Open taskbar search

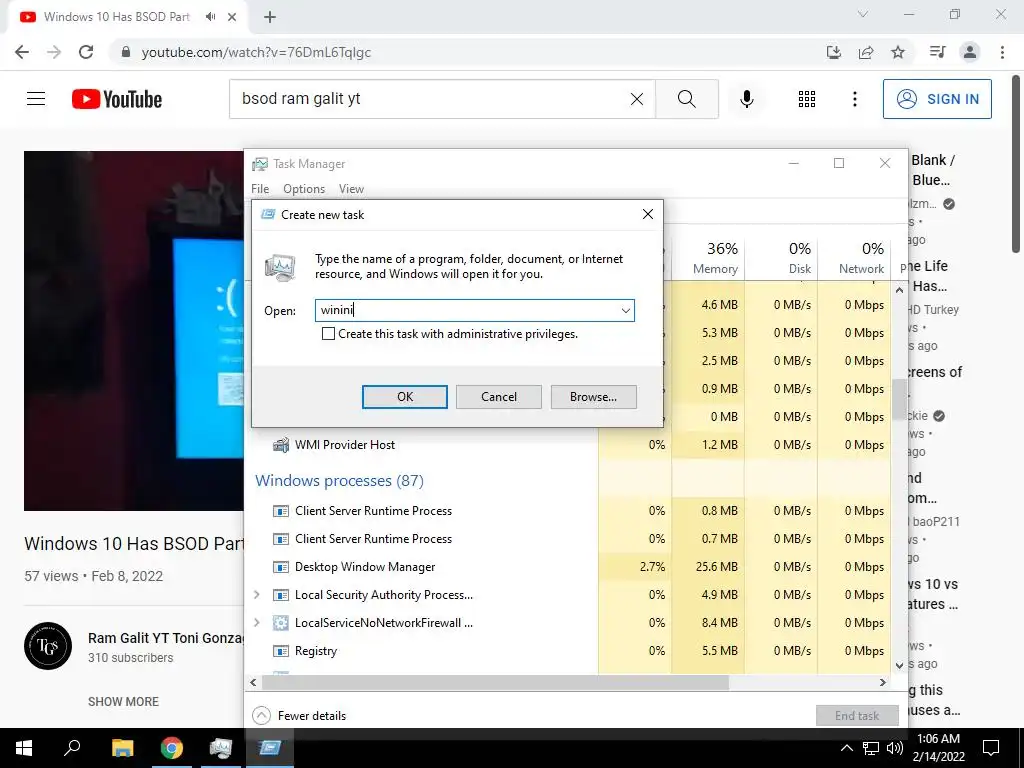pos(72,748)
